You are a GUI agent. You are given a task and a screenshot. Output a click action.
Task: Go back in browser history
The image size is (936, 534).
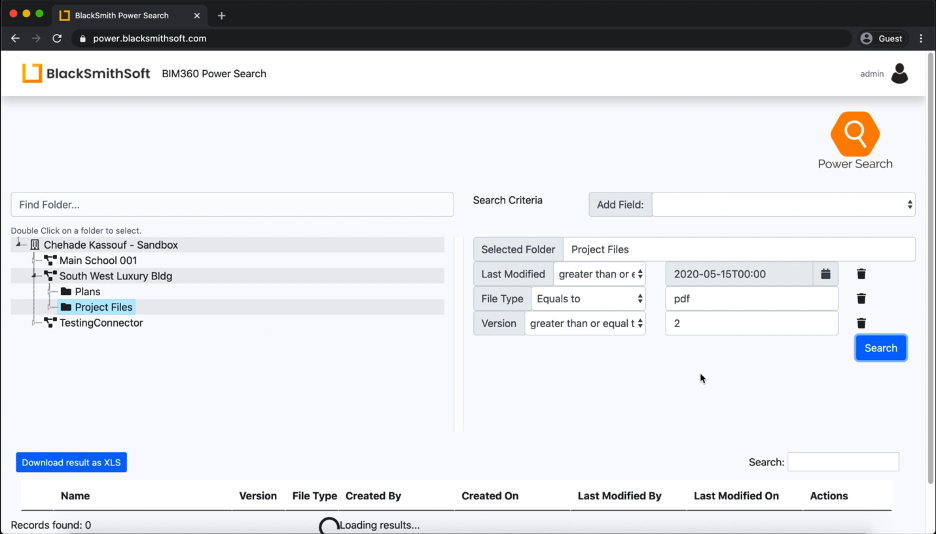coord(16,38)
